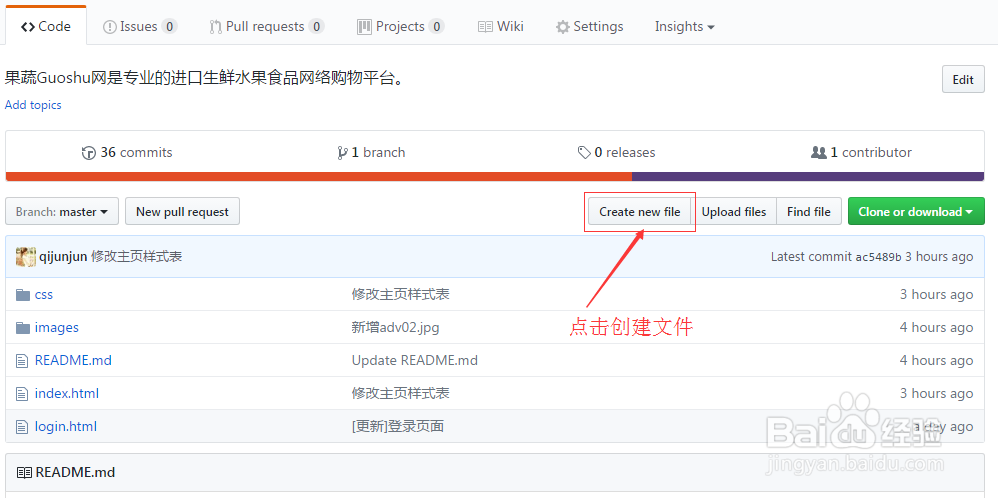
Task: Click the README.md panel header title
Action: (x=75, y=473)
